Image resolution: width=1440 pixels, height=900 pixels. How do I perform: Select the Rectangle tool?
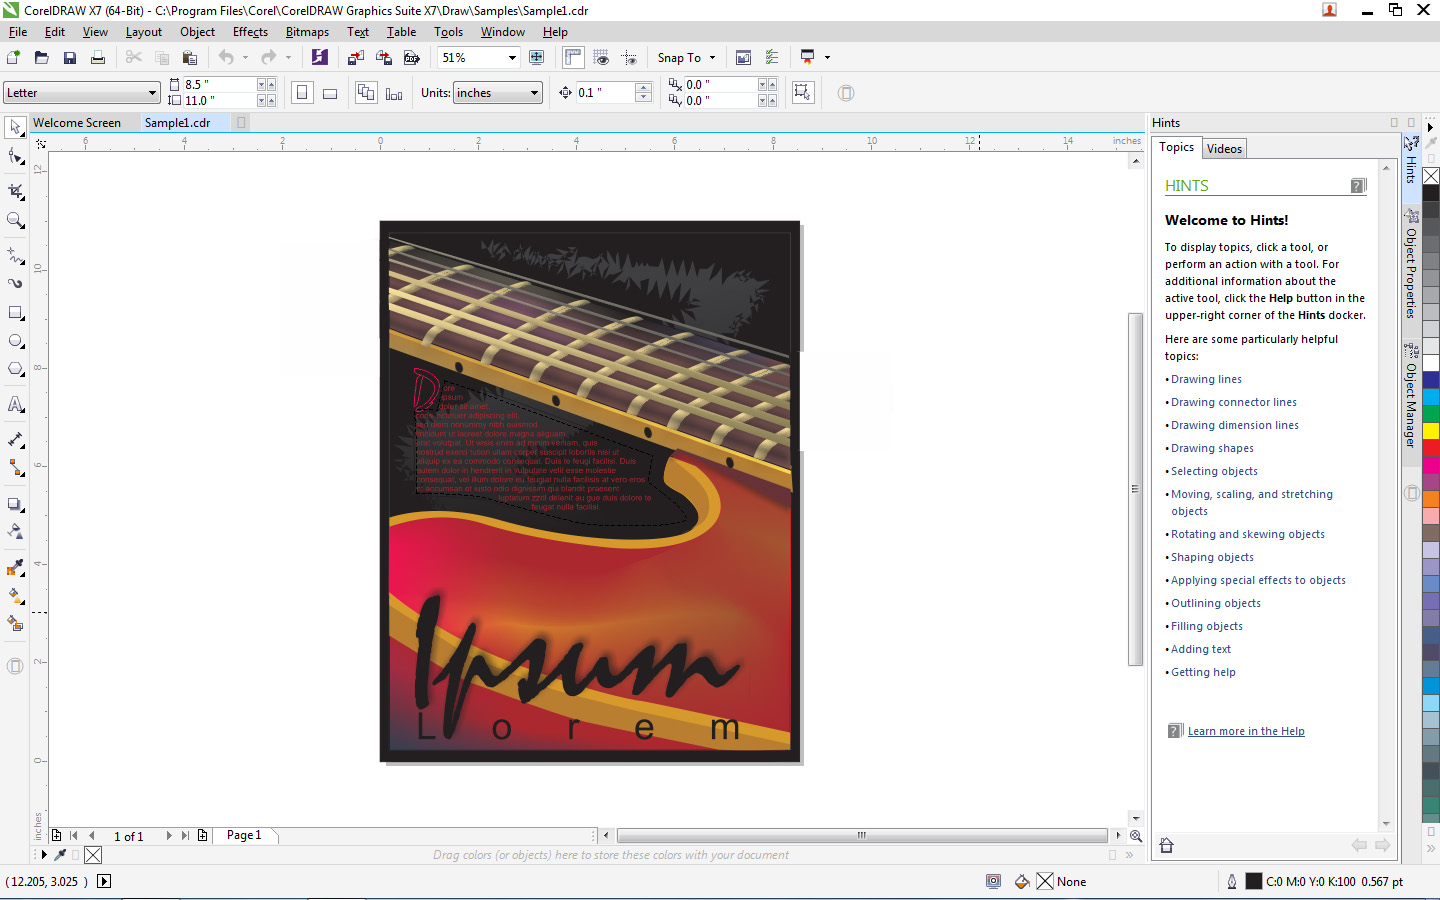(x=15, y=313)
